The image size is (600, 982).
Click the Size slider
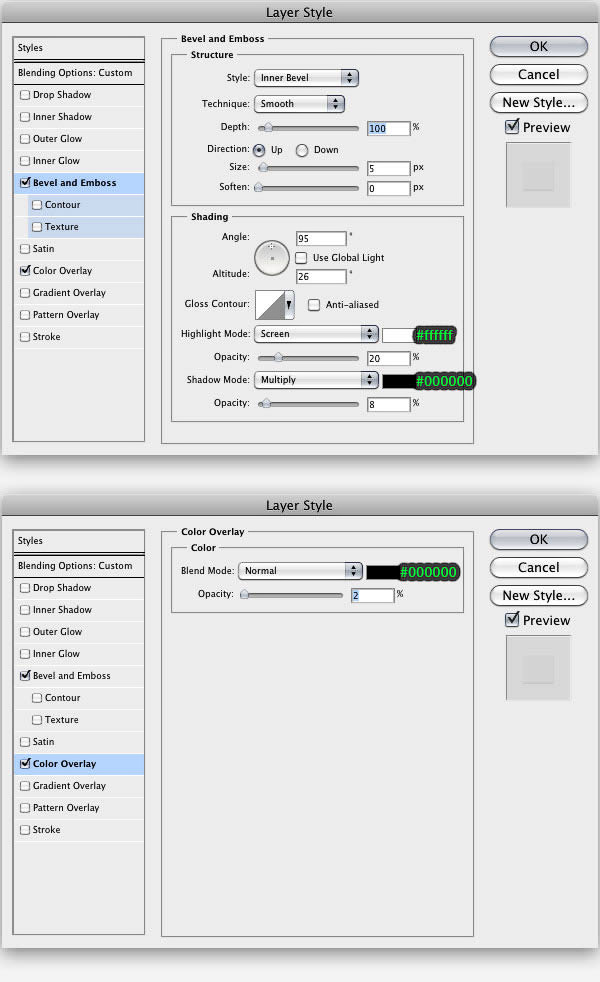(x=308, y=168)
